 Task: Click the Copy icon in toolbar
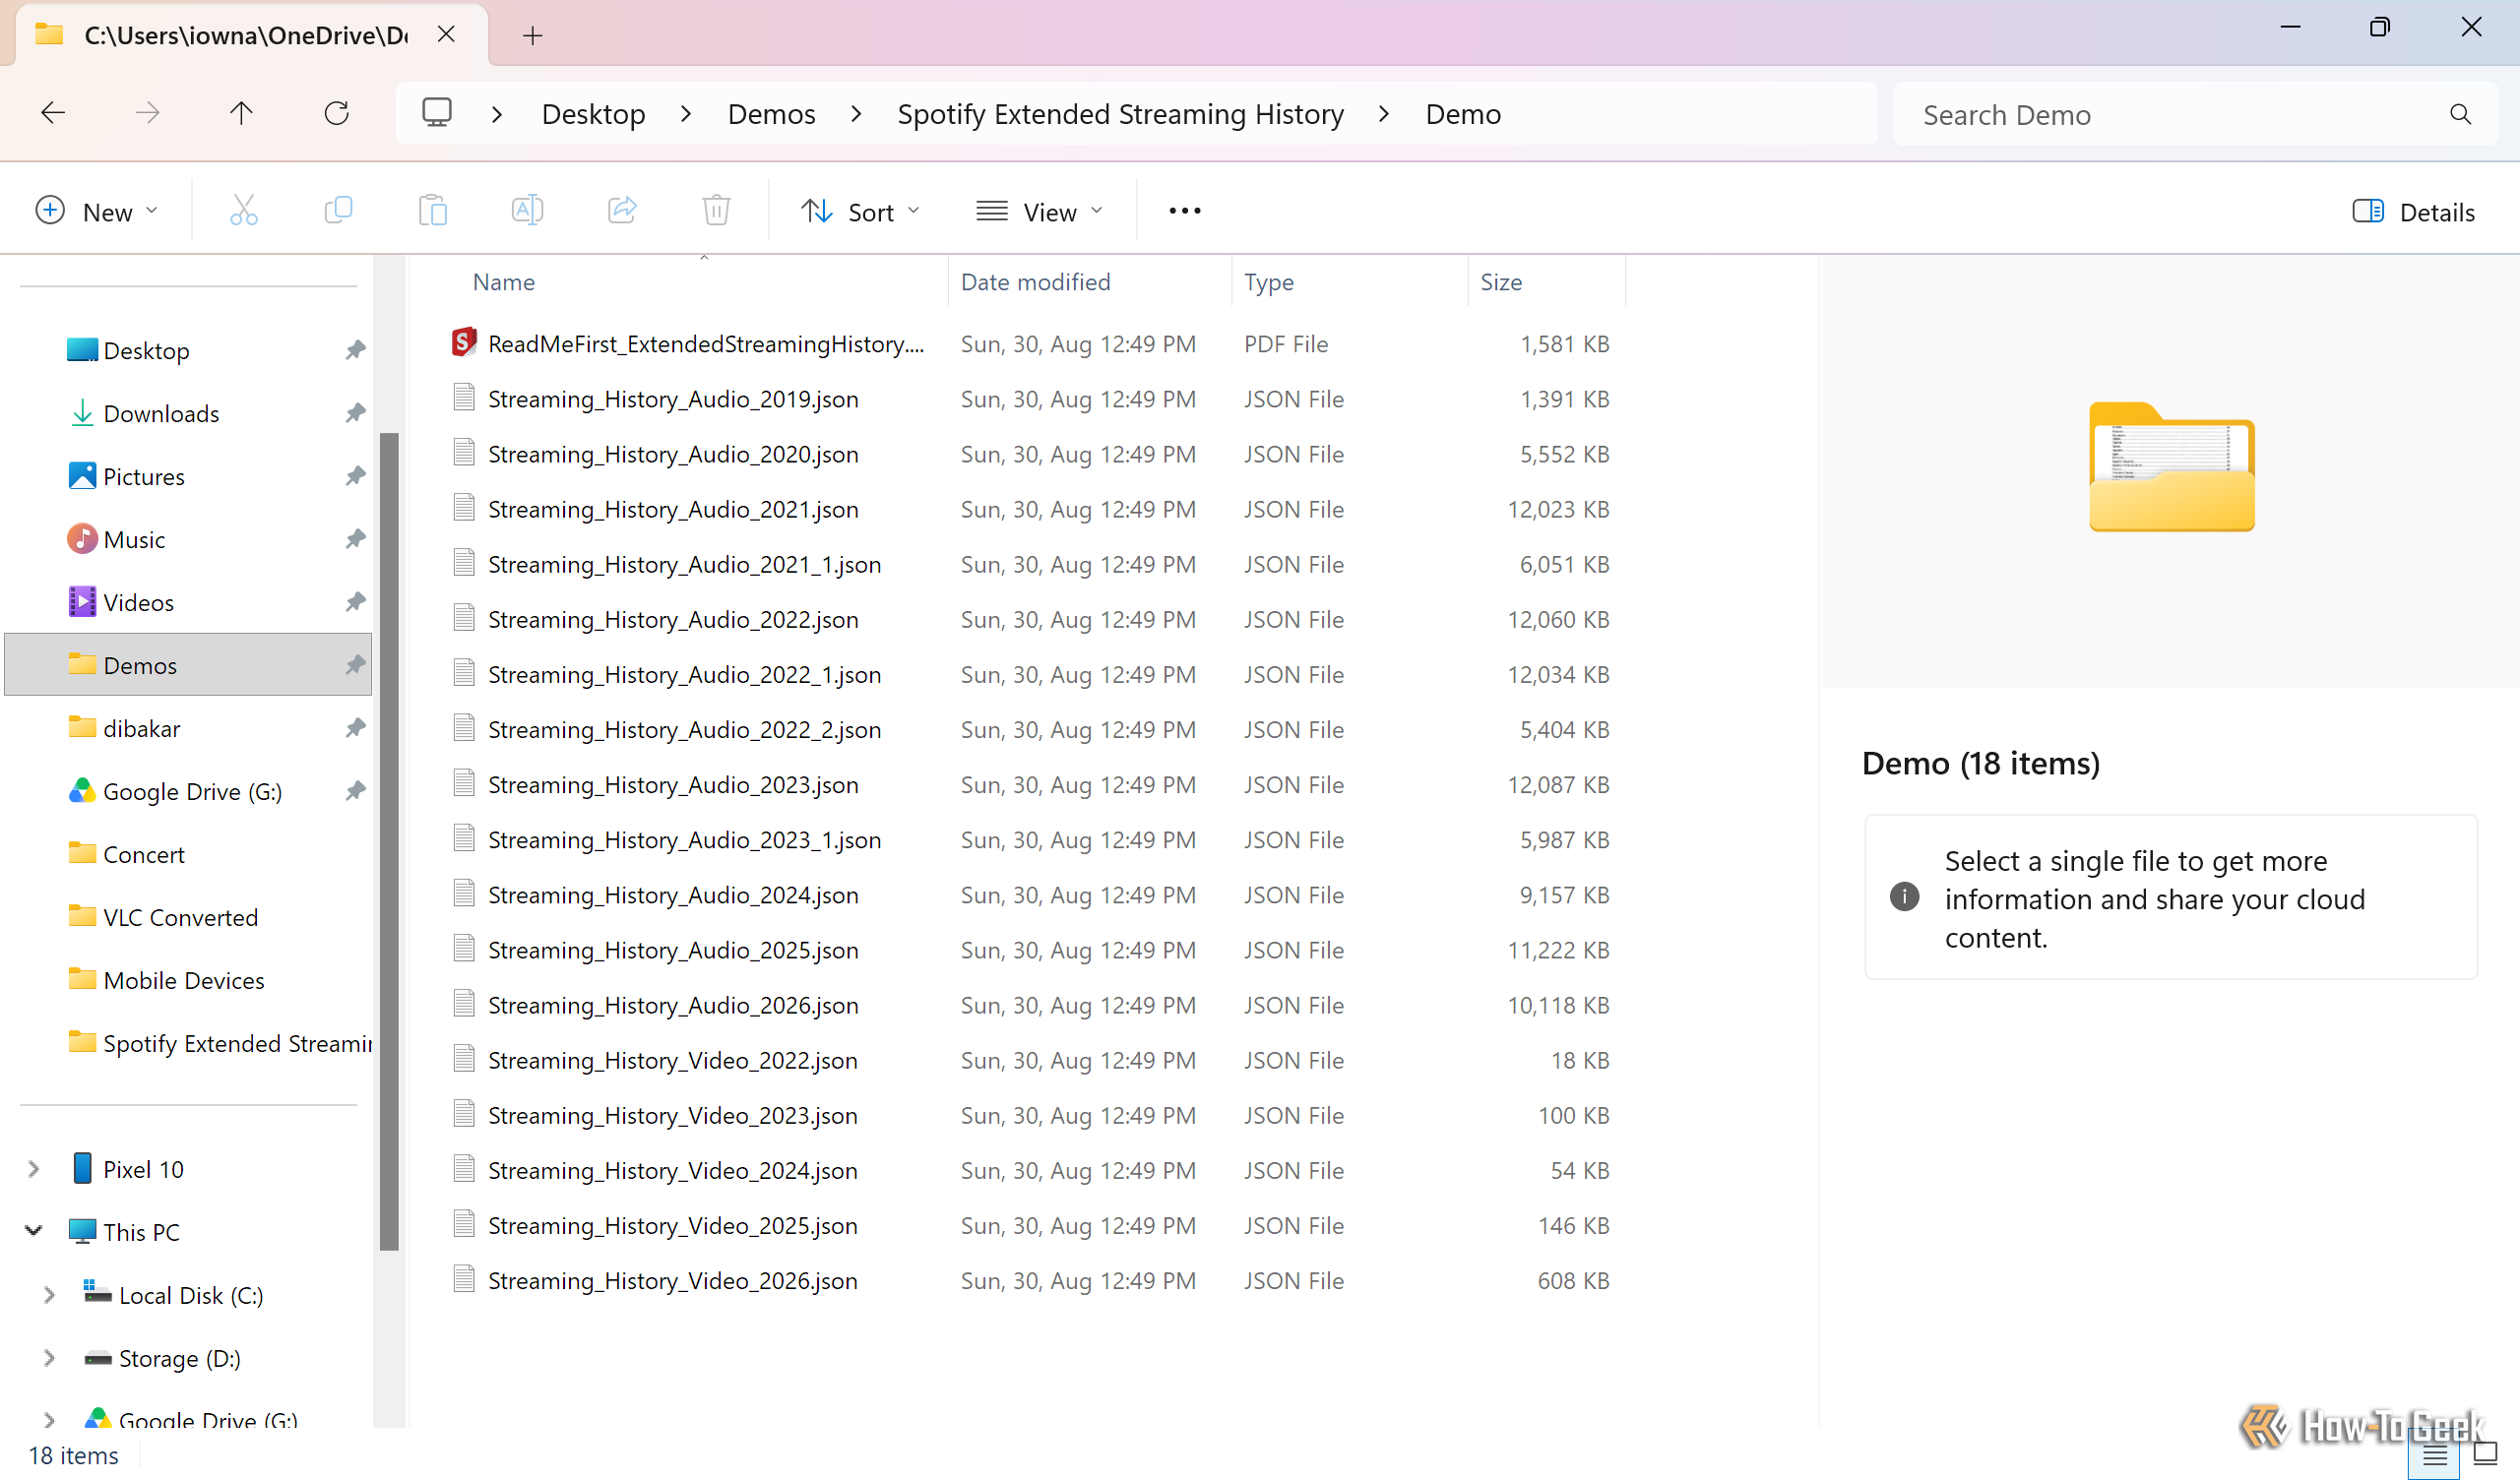click(x=338, y=211)
